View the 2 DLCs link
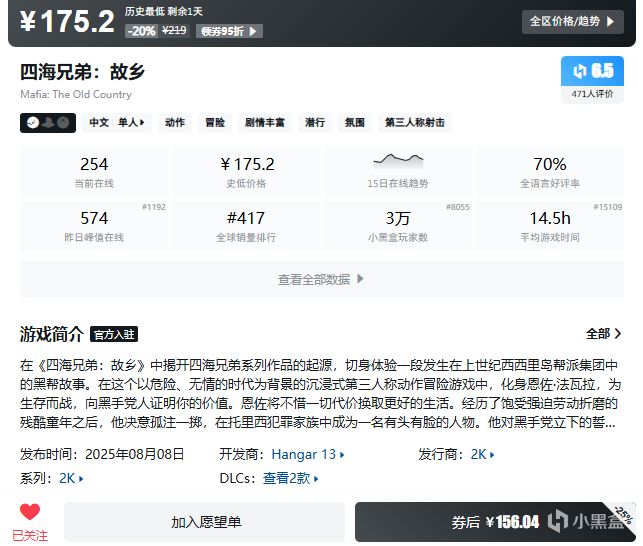The height and width of the screenshot is (546, 643). point(290,478)
